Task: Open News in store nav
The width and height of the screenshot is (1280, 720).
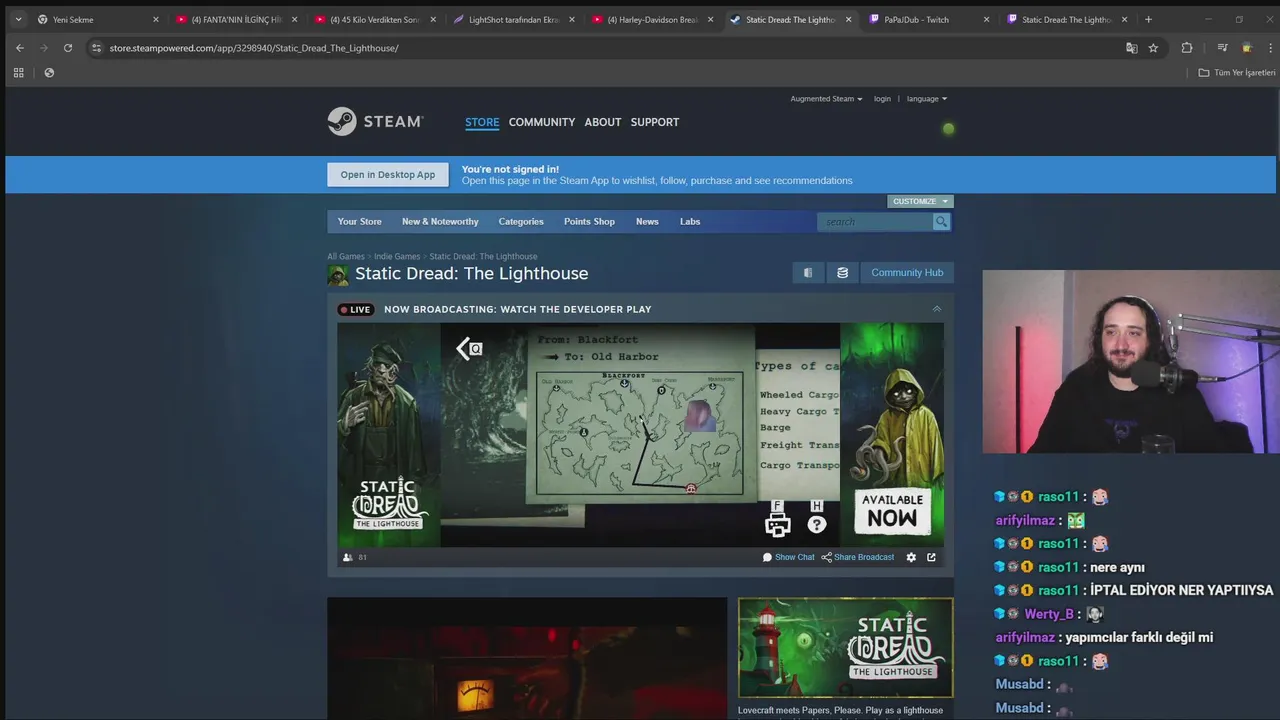Action: tap(647, 221)
